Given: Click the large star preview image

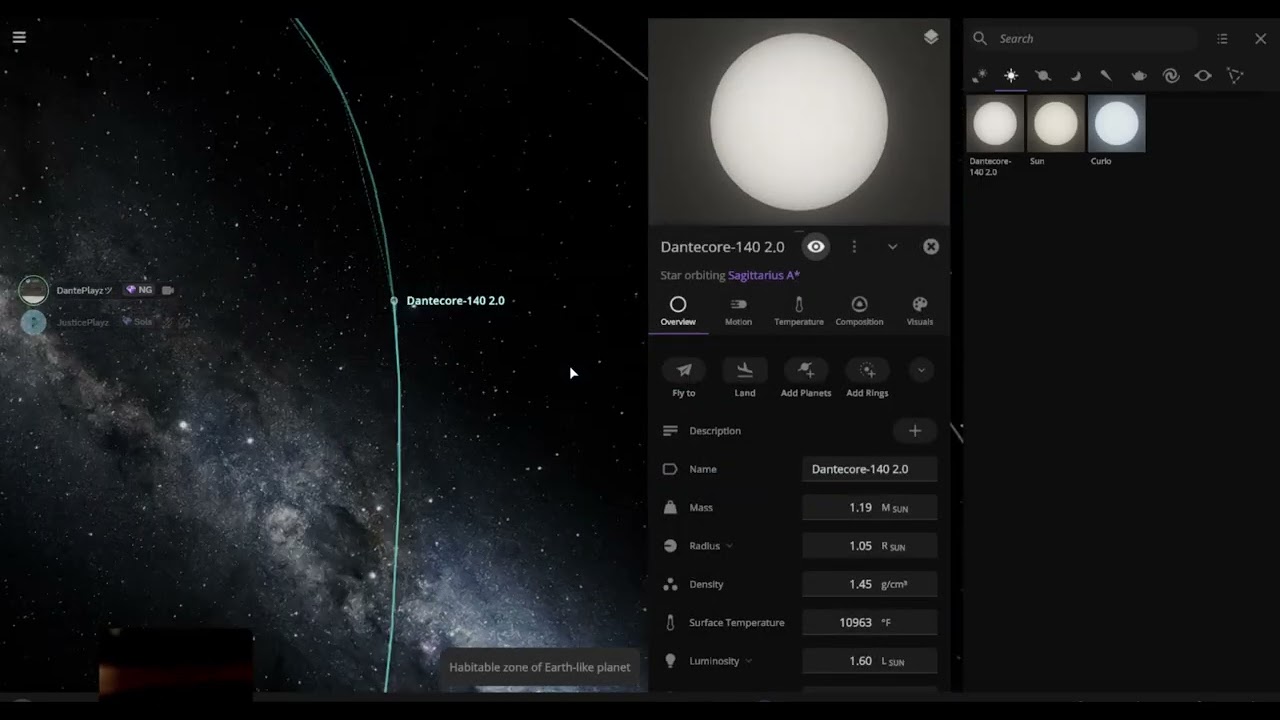Looking at the screenshot, I should click(799, 122).
